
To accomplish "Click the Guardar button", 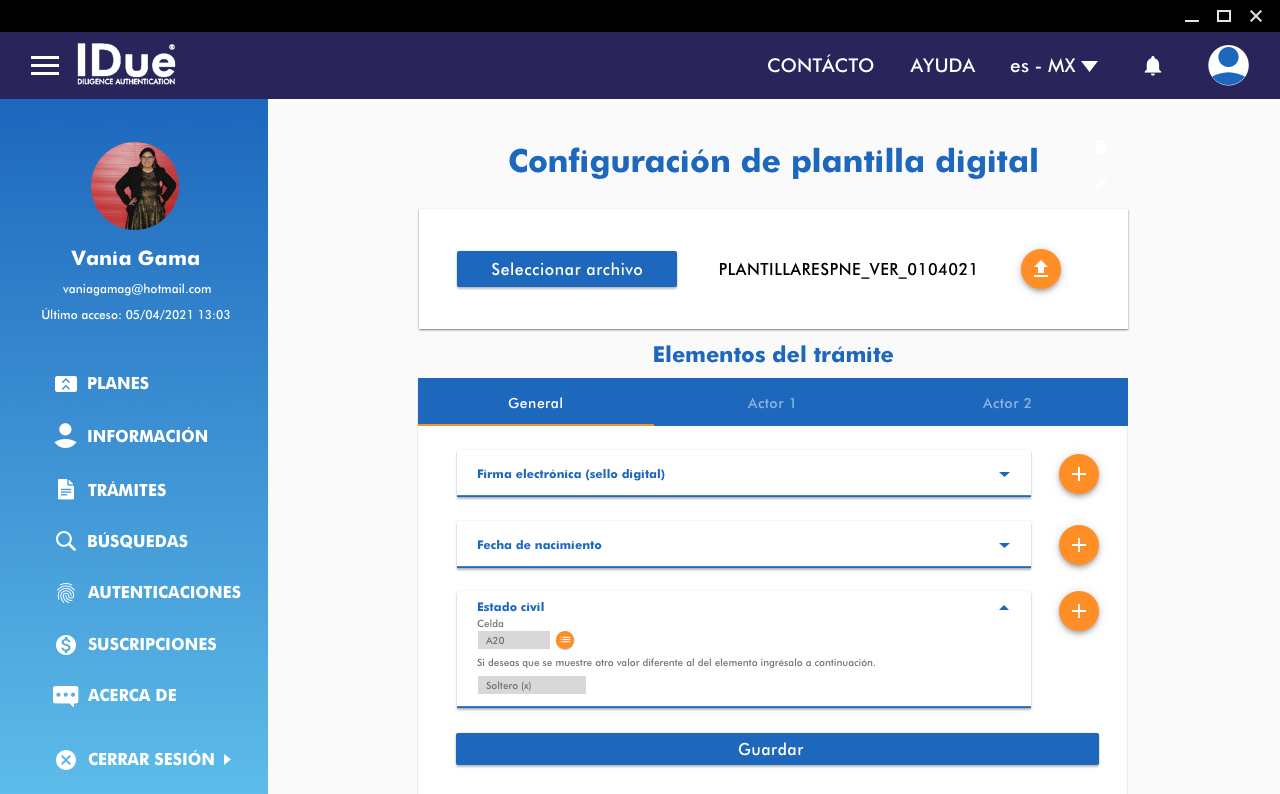I will coord(777,749).
